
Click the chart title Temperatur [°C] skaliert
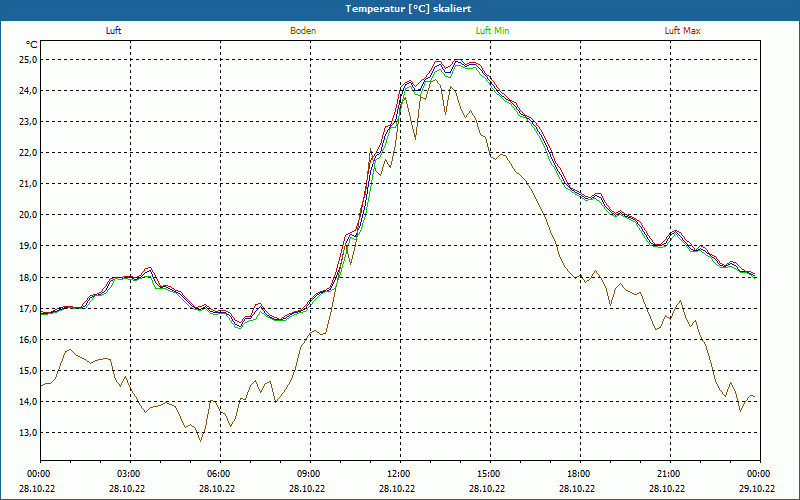click(x=408, y=9)
